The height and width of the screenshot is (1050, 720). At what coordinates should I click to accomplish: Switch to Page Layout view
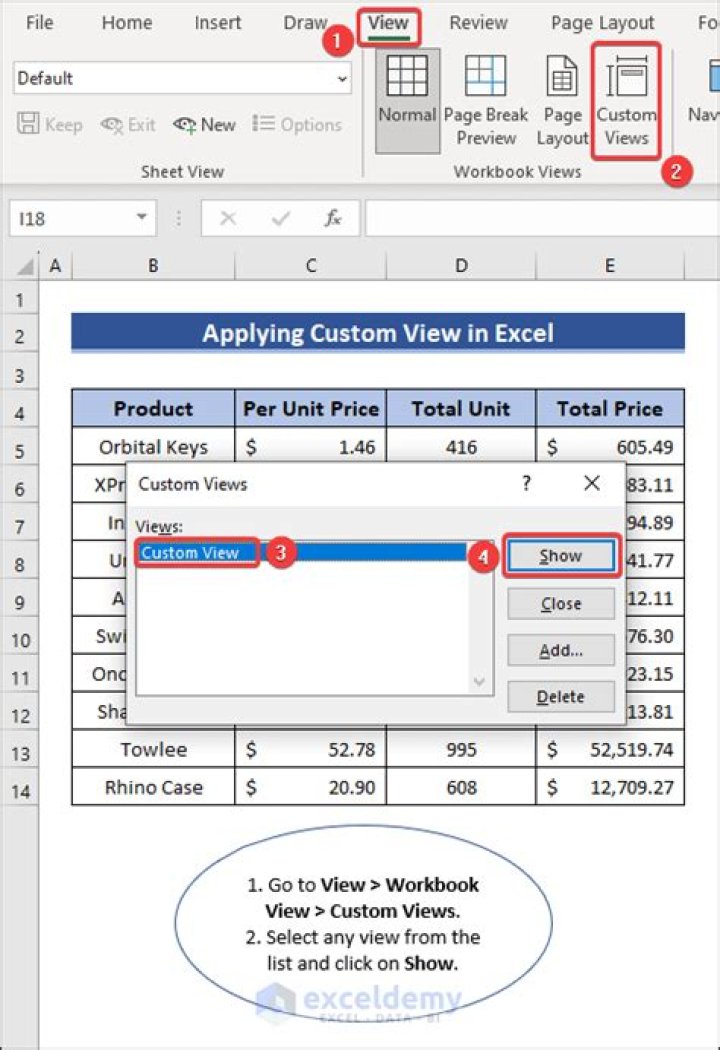point(562,100)
